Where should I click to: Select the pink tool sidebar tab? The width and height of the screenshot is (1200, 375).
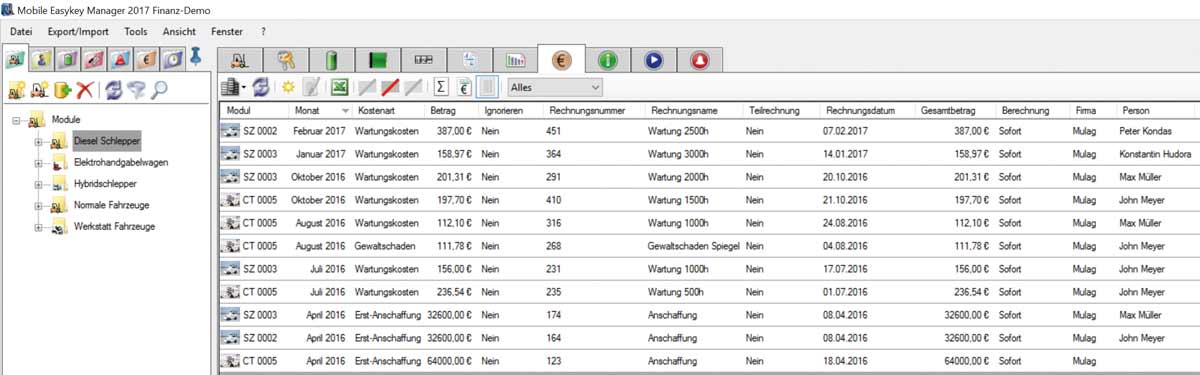93,58
